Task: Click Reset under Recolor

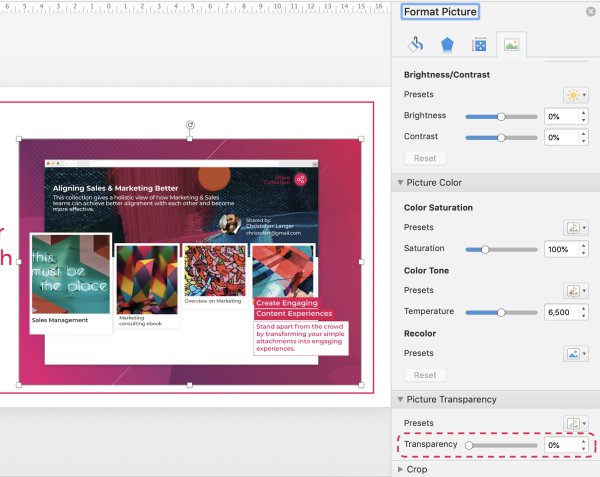Action: [425, 375]
